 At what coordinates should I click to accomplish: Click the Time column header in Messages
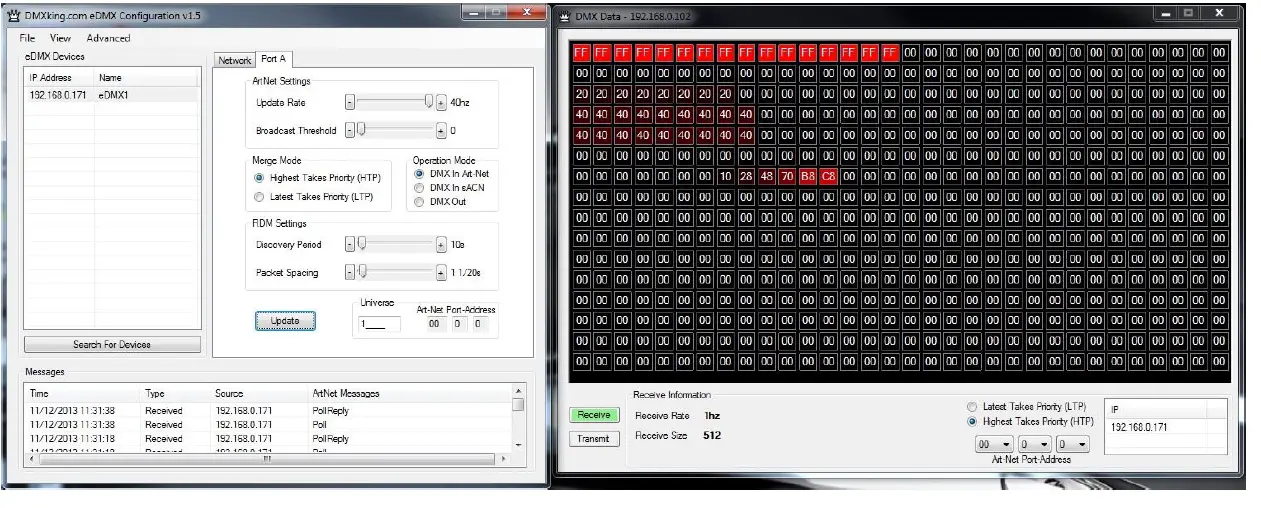point(83,393)
